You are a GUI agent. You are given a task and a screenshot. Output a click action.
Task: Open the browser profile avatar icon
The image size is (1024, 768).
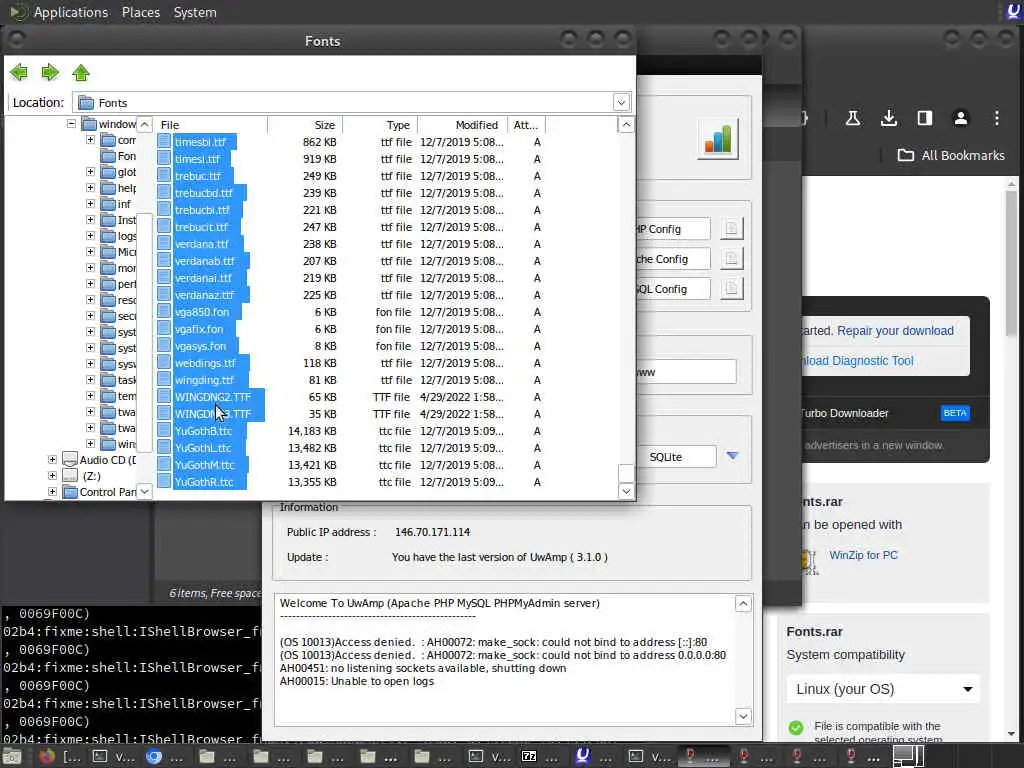pyautogui.click(x=960, y=118)
